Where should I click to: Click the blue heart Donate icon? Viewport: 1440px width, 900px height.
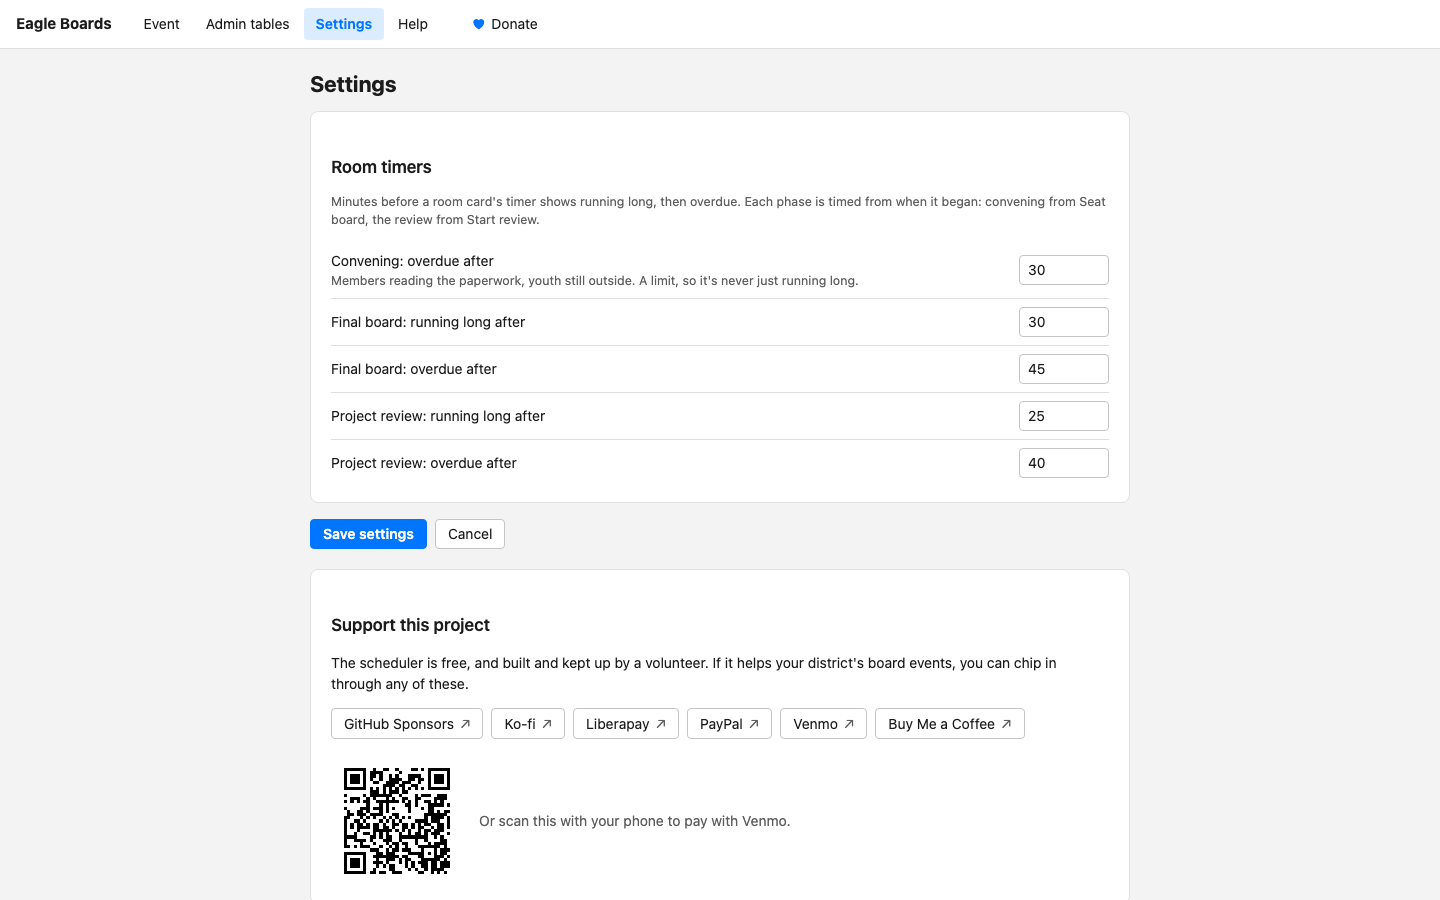(478, 24)
